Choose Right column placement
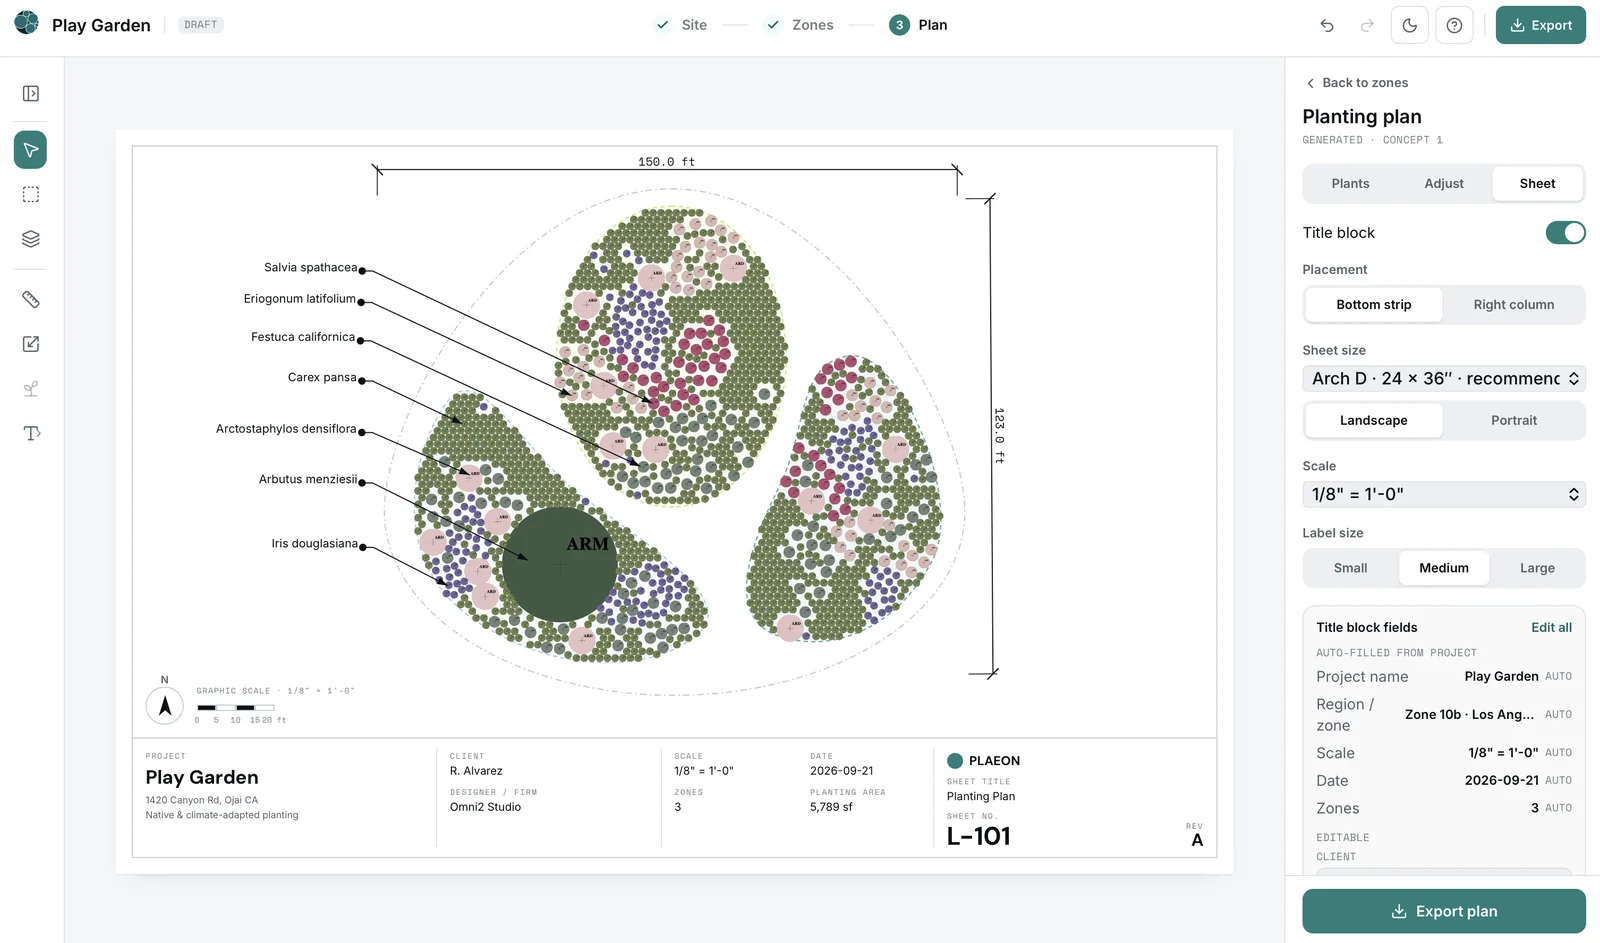The image size is (1600, 943). (1513, 305)
